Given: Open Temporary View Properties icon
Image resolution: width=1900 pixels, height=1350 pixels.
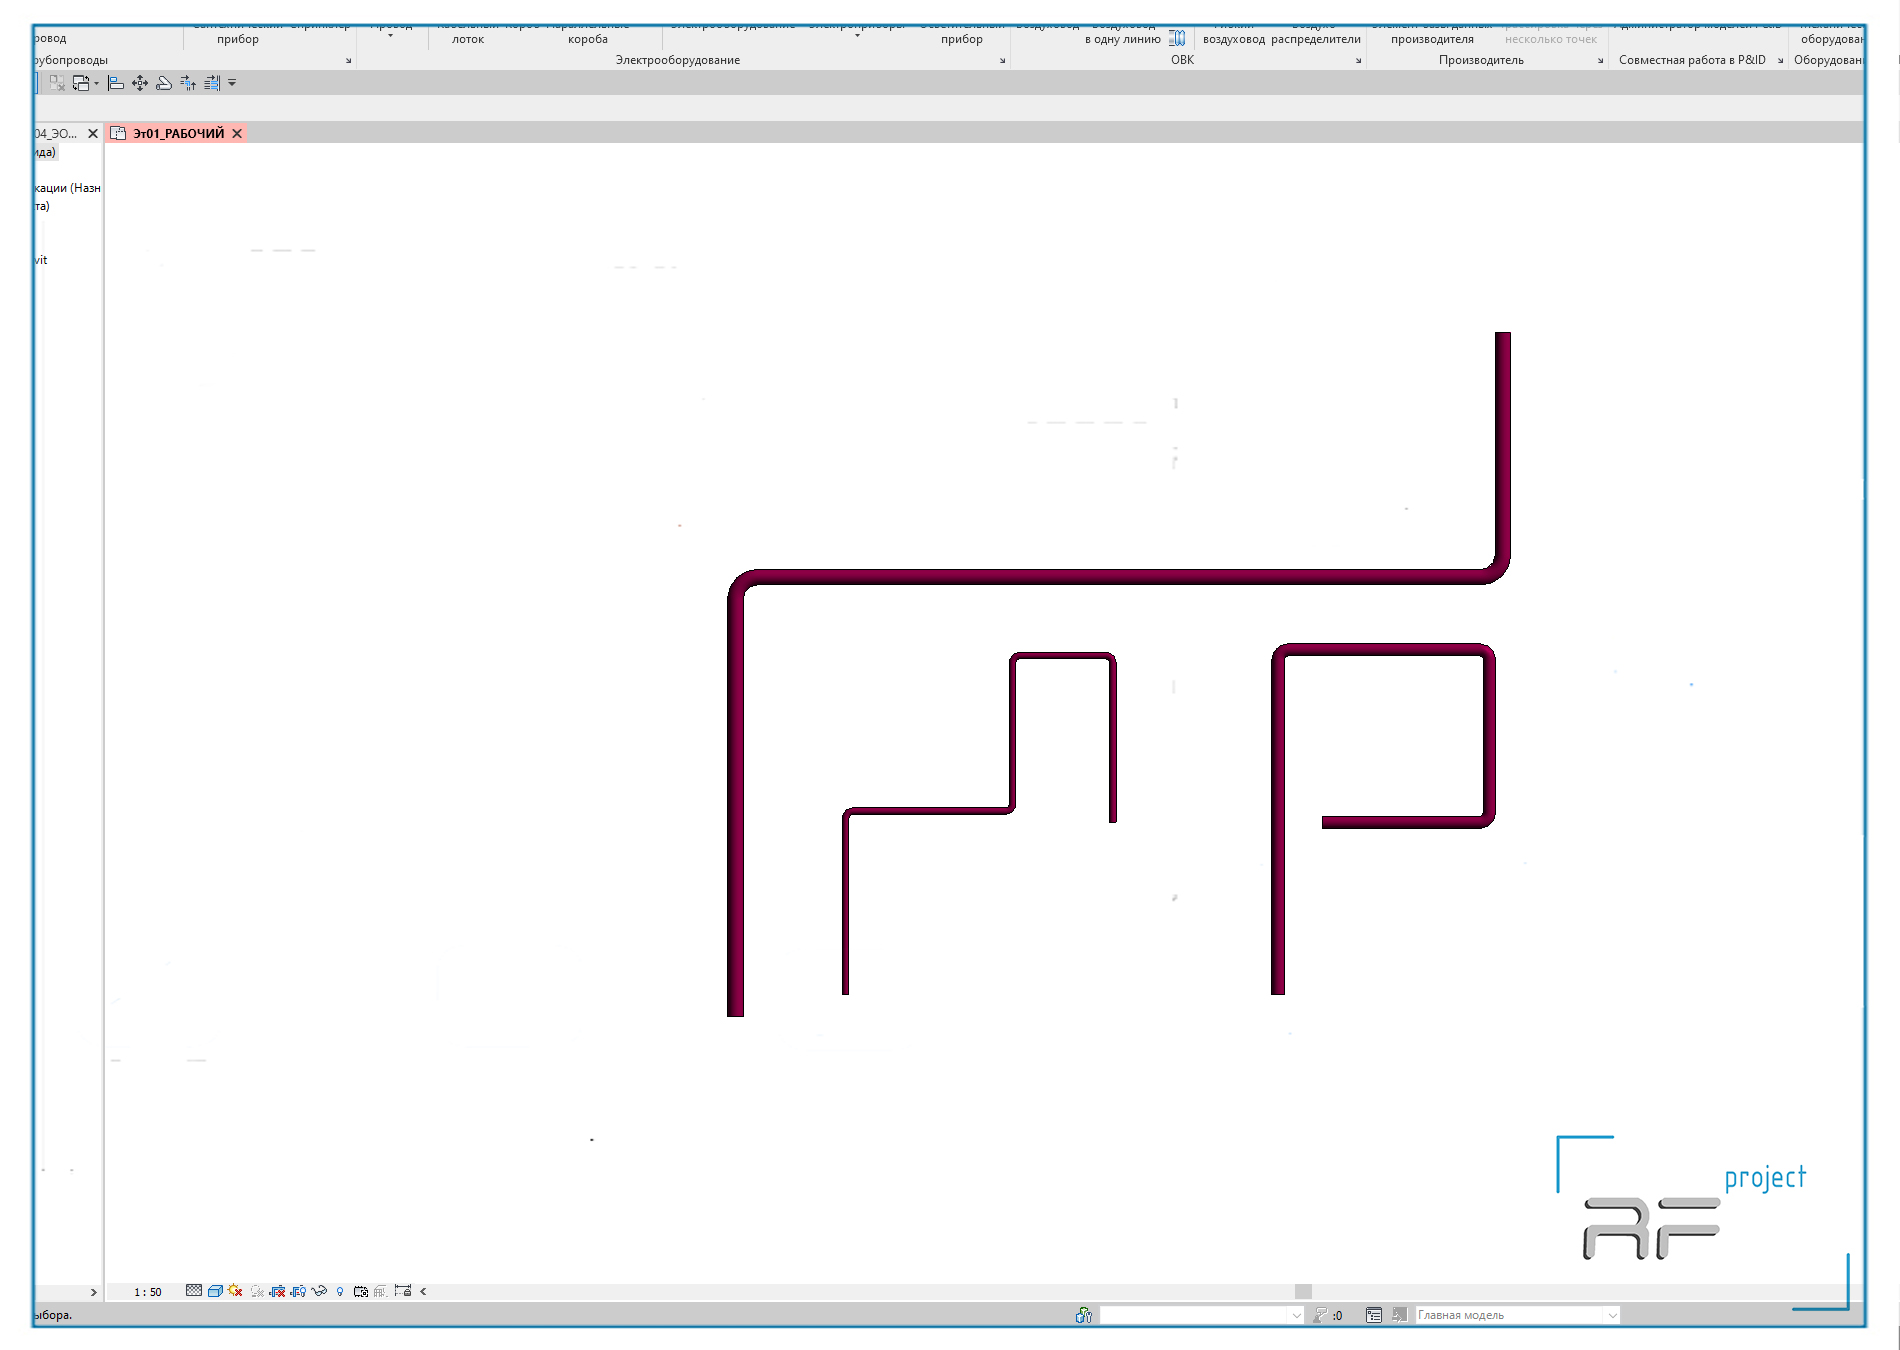Looking at the screenshot, I should point(361,1291).
